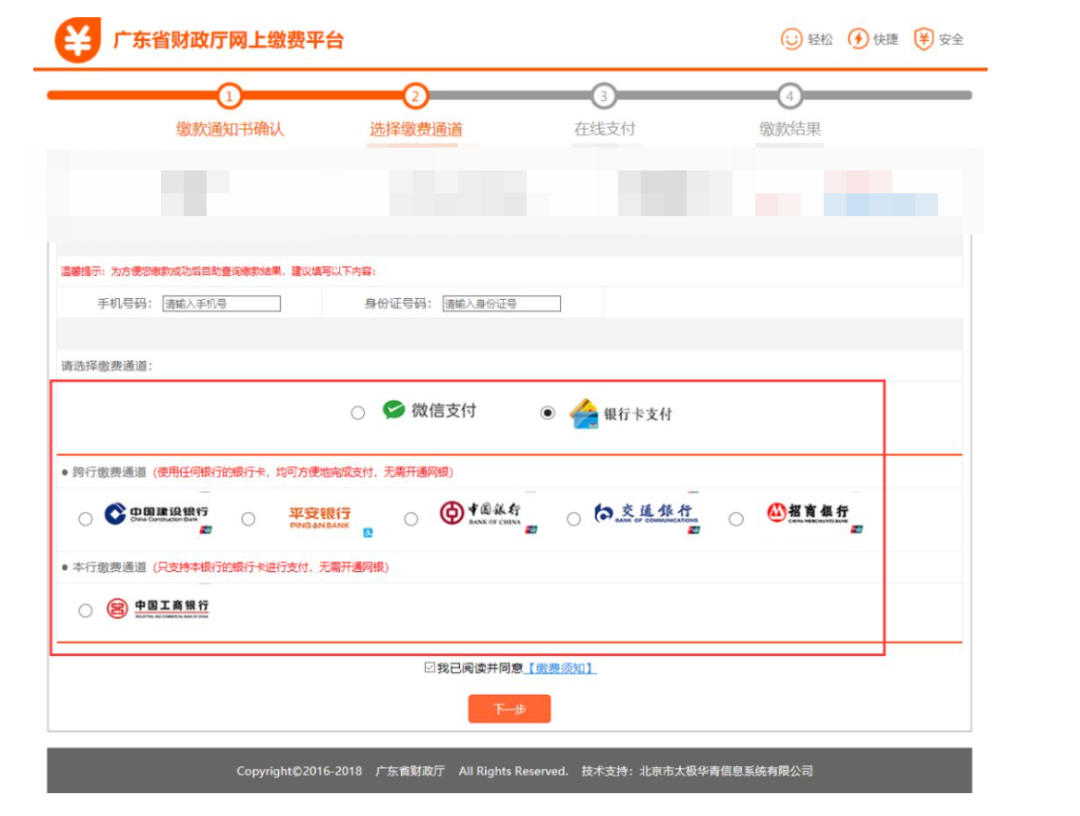Click the red 温馨提示 notice text
The image size is (1080, 816).
pyautogui.click(x=218, y=271)
